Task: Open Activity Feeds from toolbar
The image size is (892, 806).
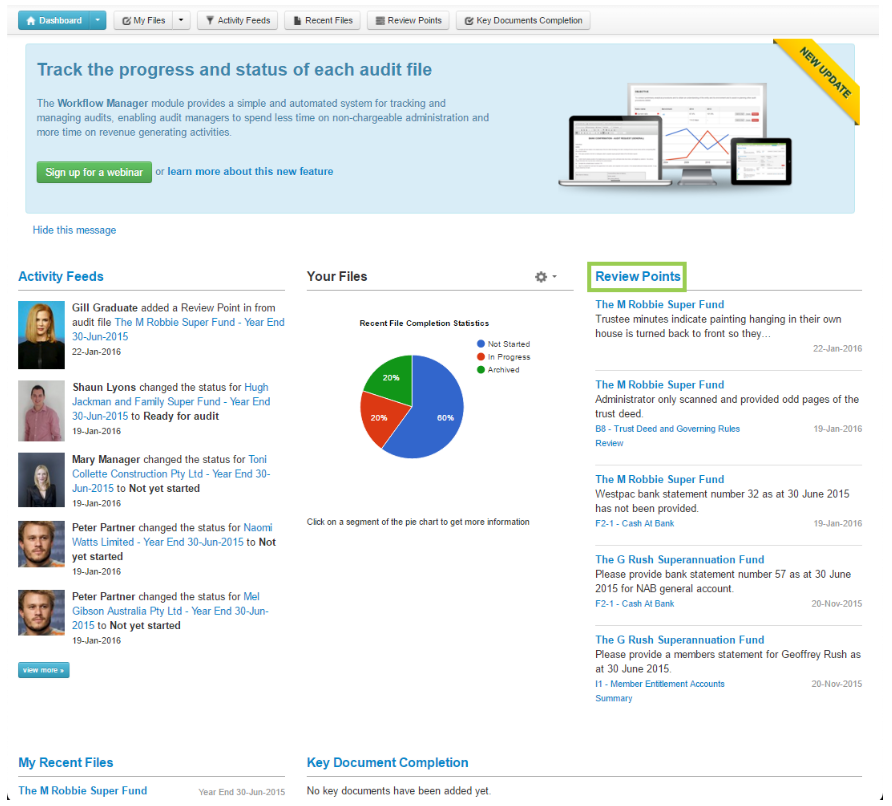Action: coord(237,20)
